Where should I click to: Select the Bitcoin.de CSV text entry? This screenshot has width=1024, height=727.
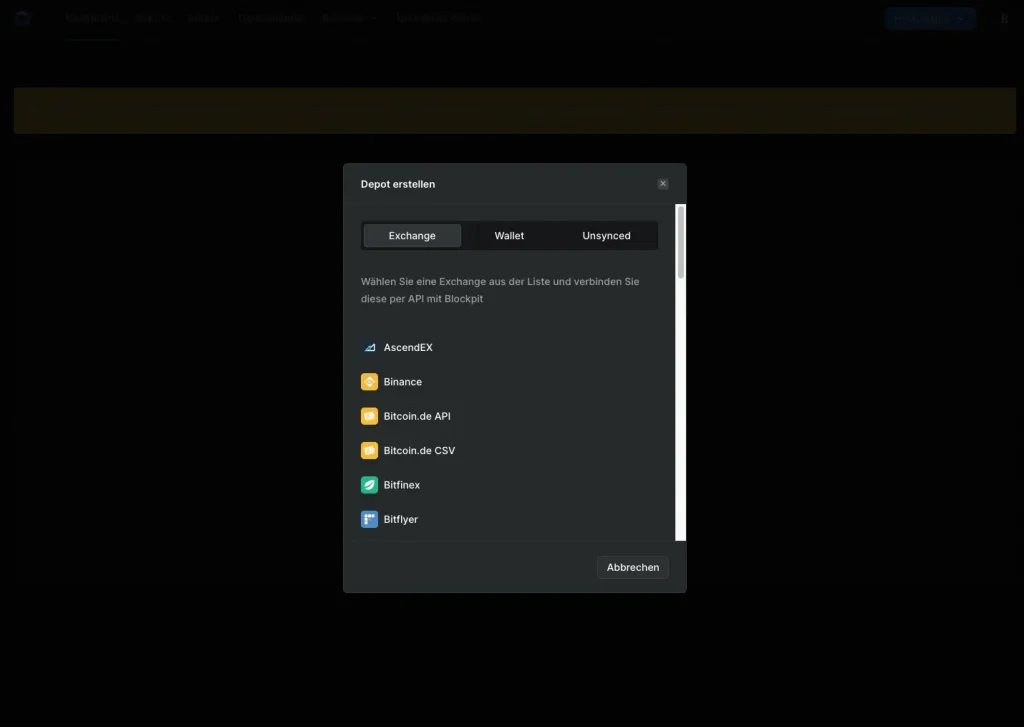tap(419, 451)
